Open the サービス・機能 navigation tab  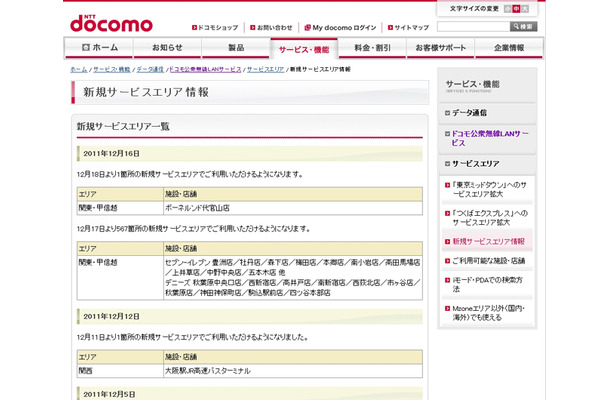pos(304,49)
